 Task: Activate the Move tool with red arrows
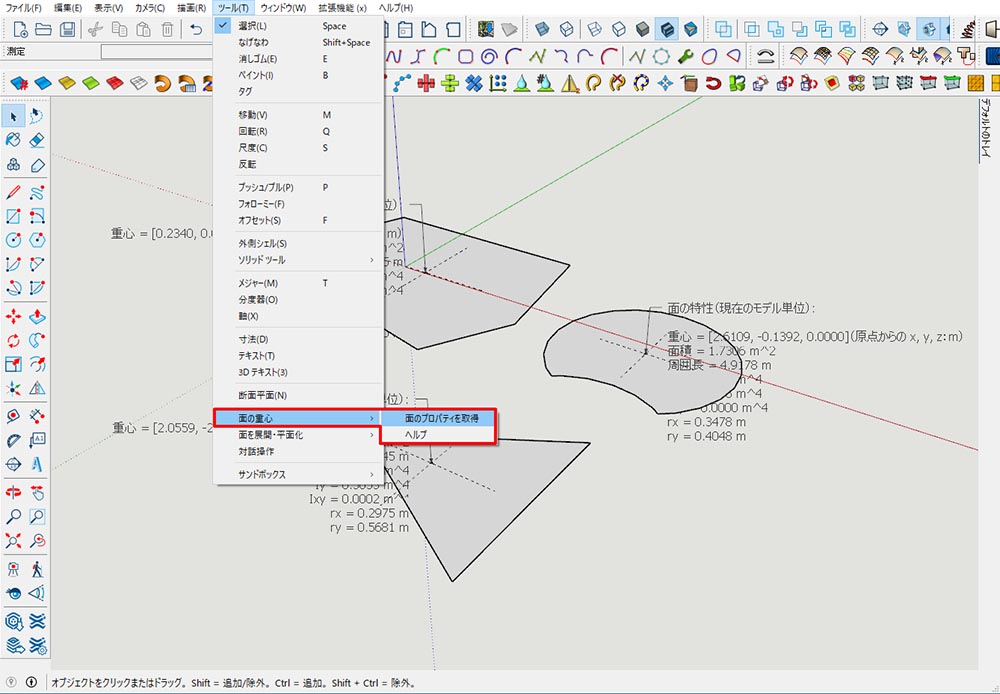13,316
